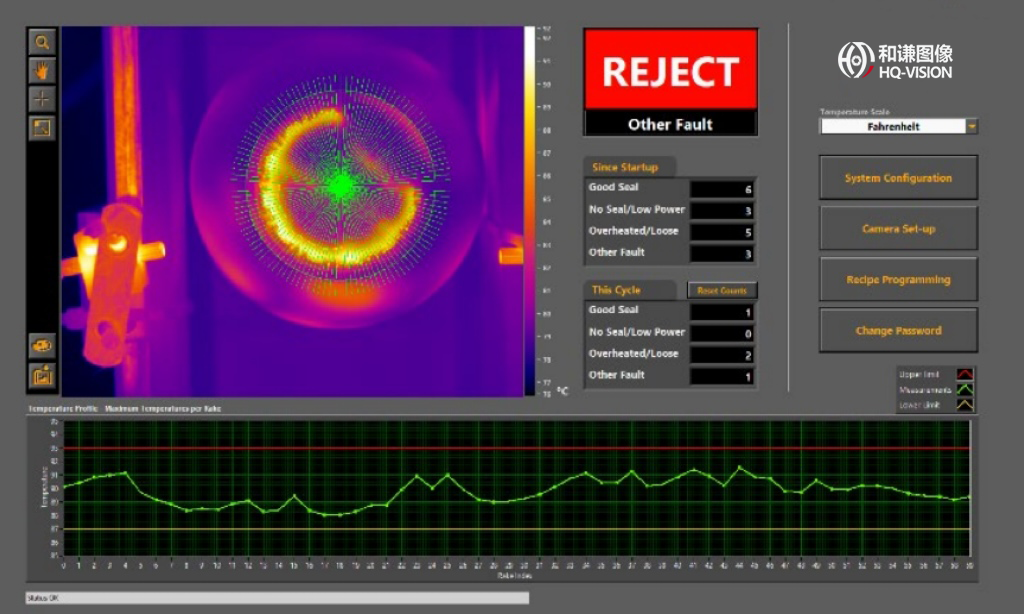The width and height of the screenshot is (1024, 614).
Task: Click the thermal image color scale bar
Action: (530, 210)
